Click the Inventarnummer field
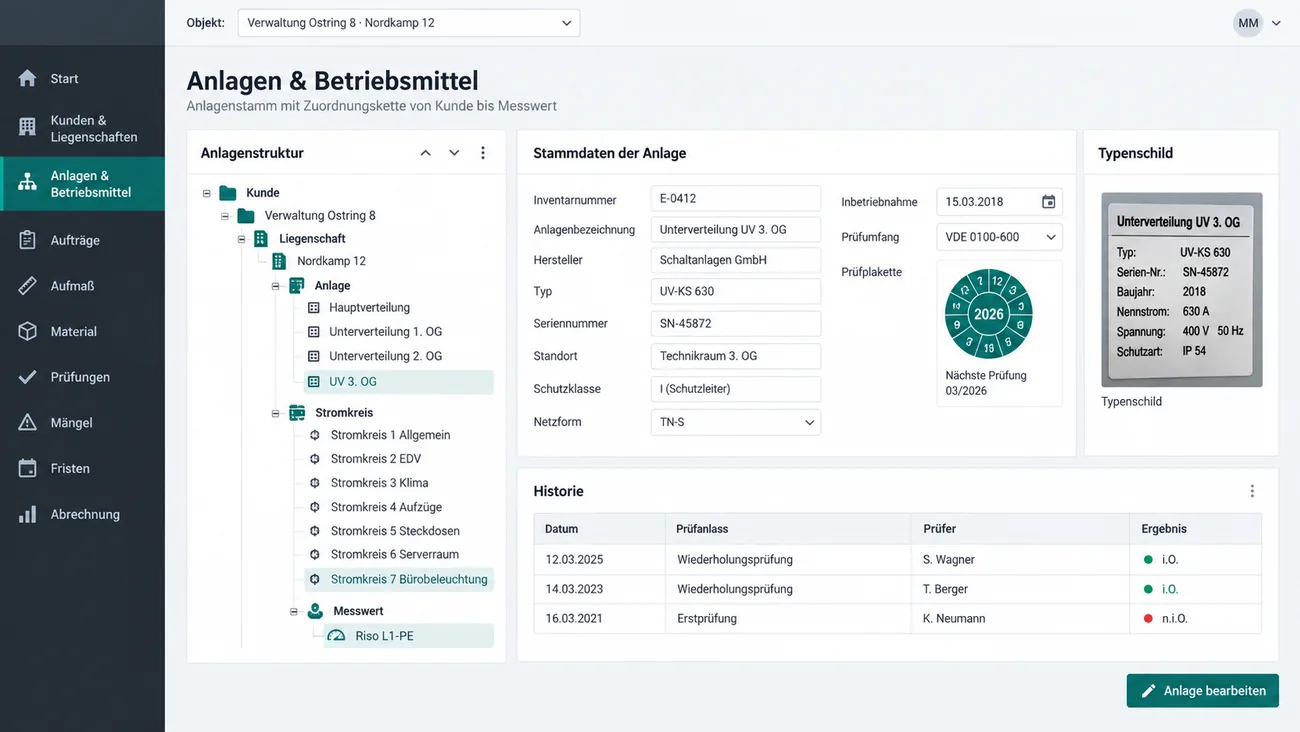 pos(735,199)
